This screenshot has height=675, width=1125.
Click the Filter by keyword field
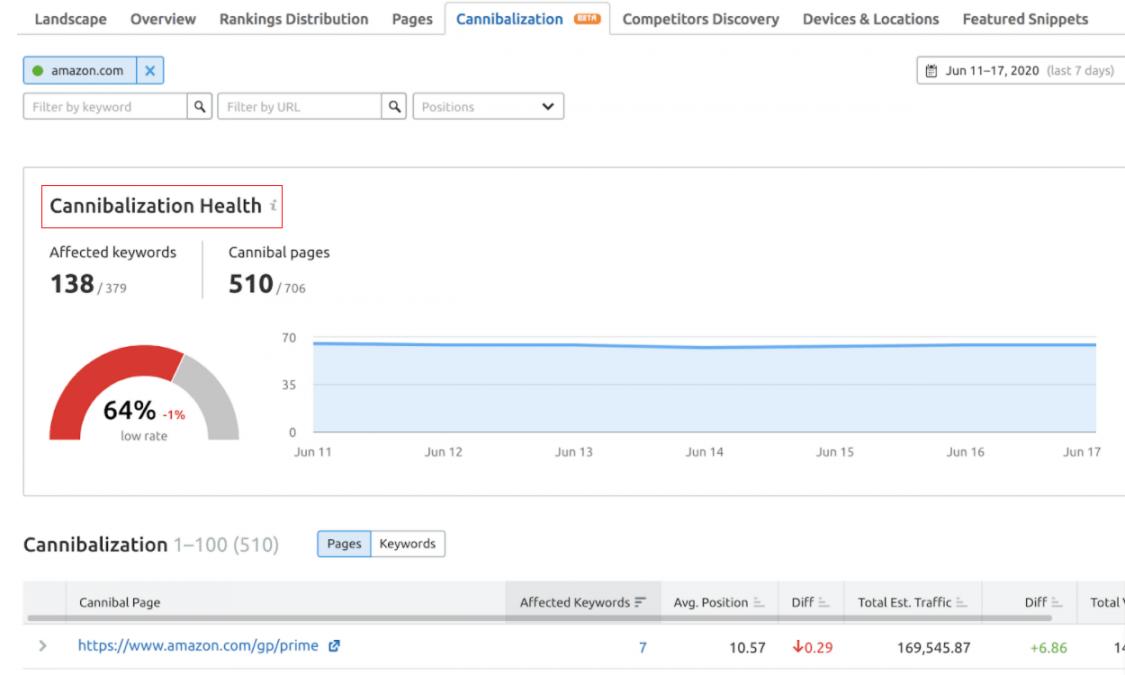(105, 106)
